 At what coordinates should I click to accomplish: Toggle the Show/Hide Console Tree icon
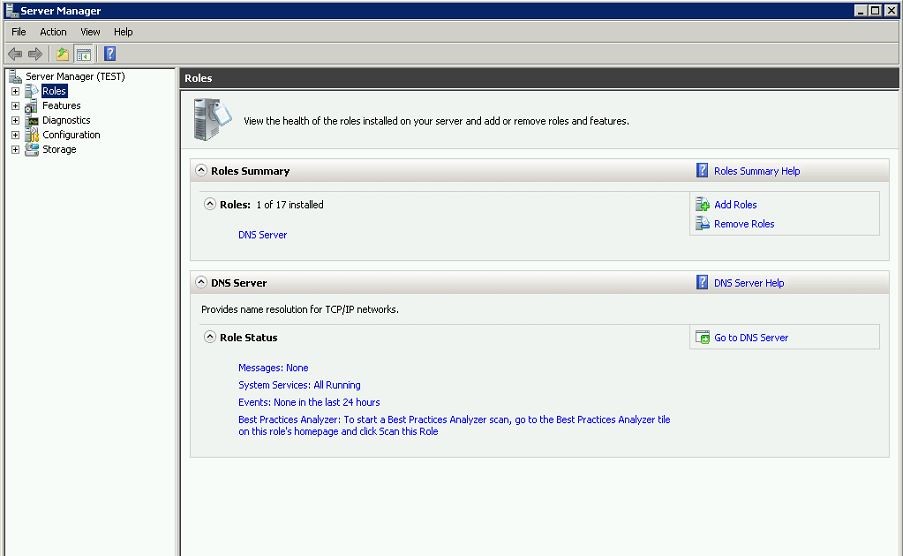click(x=84, y=54)
